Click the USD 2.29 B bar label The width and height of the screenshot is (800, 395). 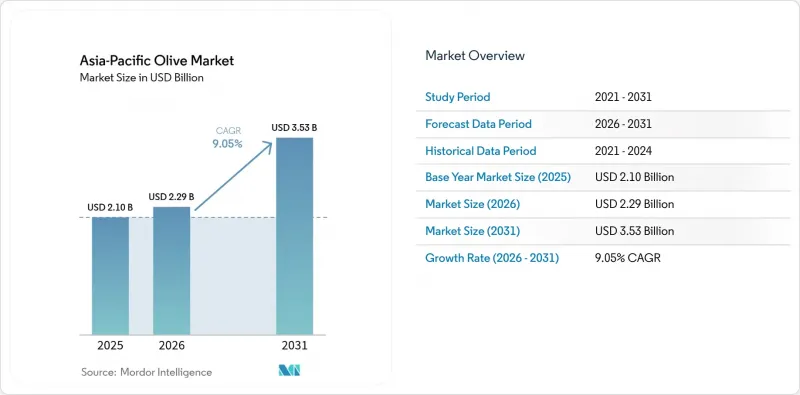tap(171, 196)
